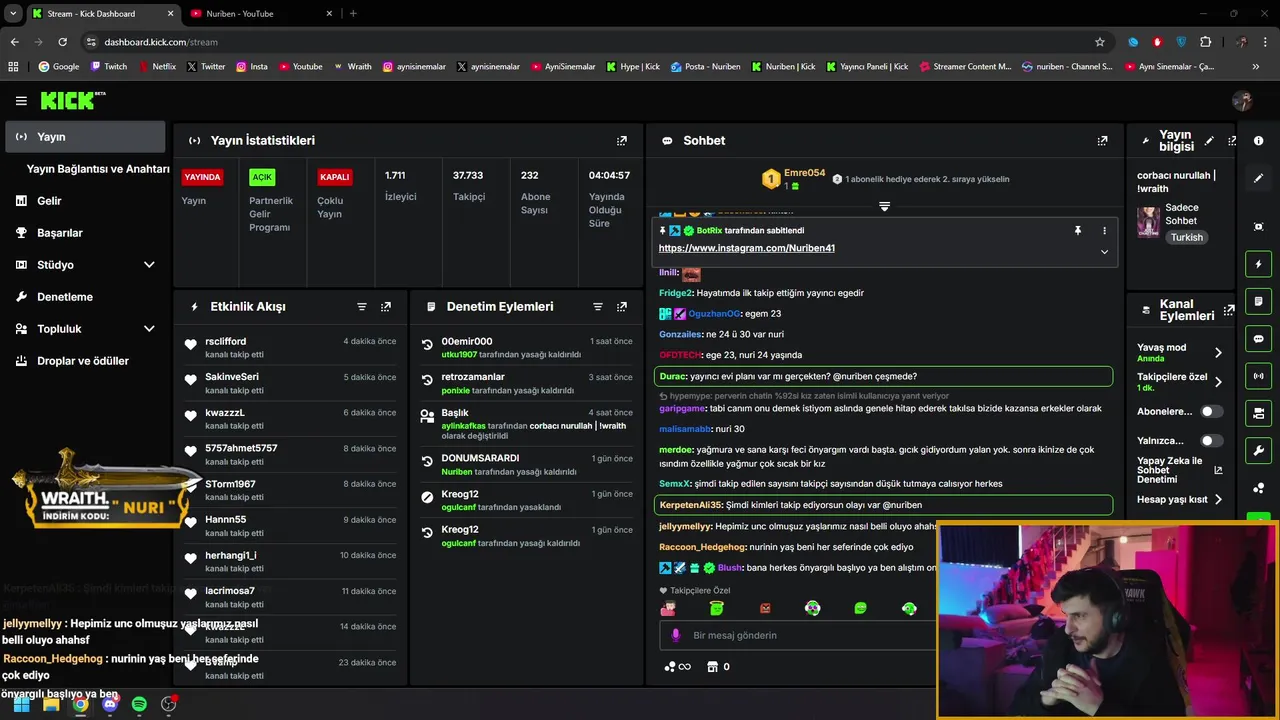Image resolution: width=1280 pixels, height=720 pixels.
Task: Toggle the Abonelere... subscribers-only switch
Action: [x=1211, y=411]
